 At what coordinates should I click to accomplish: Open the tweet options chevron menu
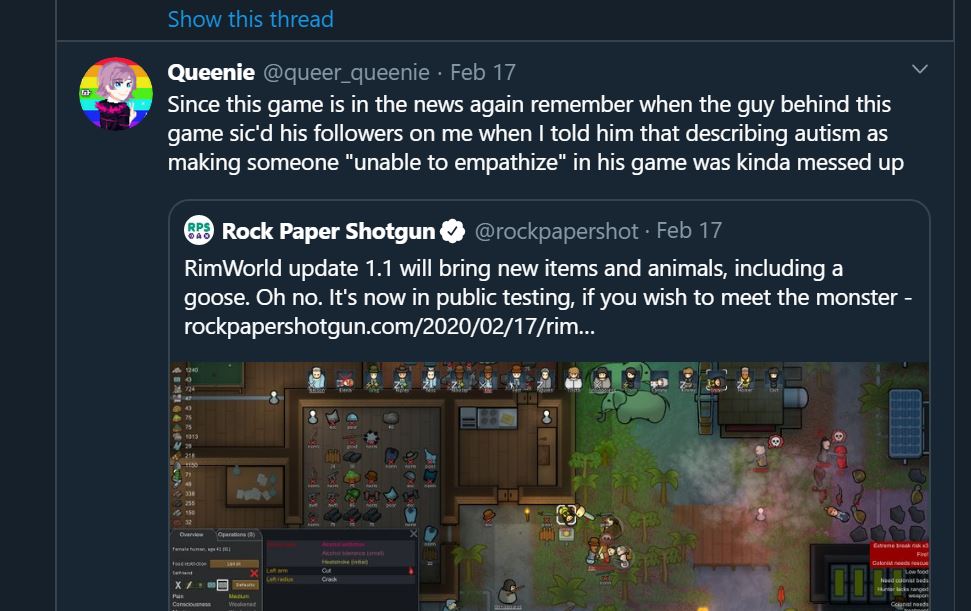[x=920, y=69]
